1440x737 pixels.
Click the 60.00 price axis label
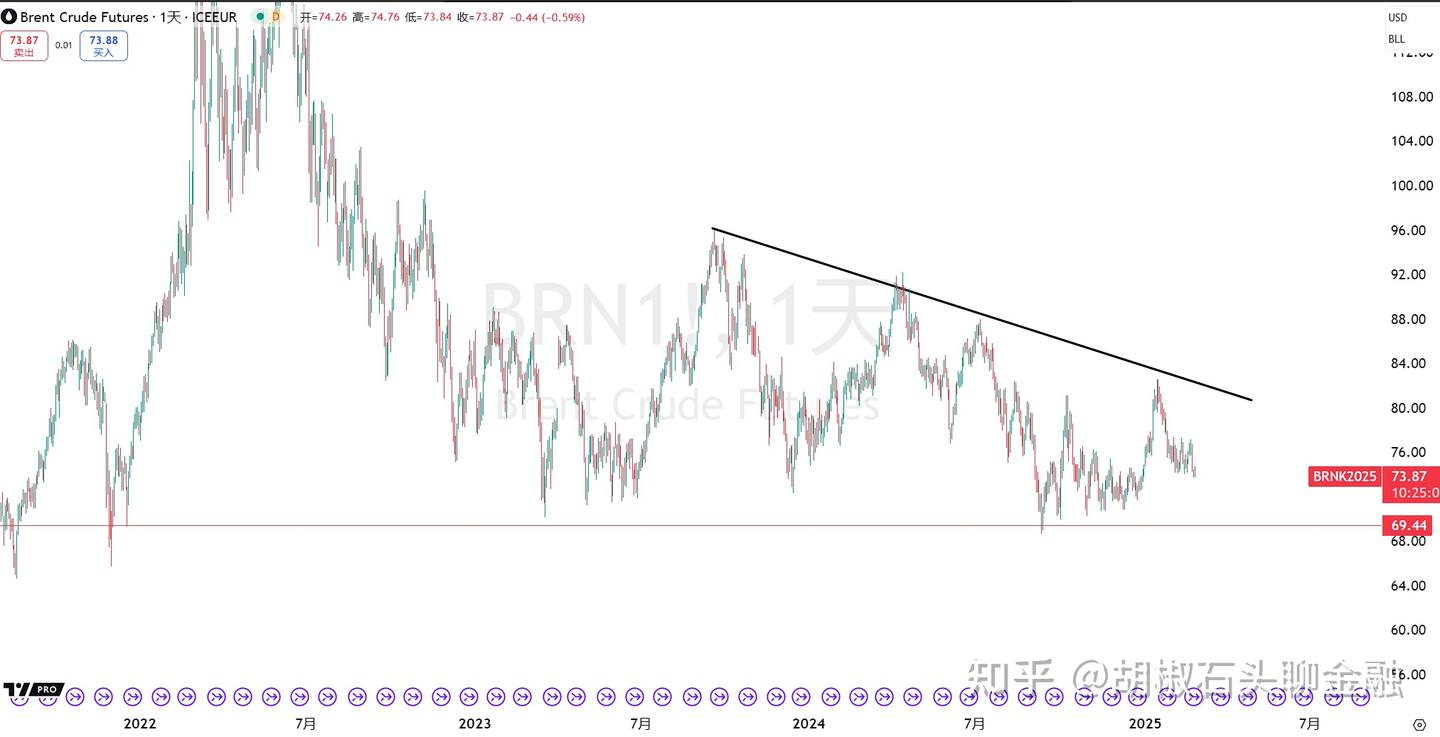pyautogui.click(x=1408, y=630)
